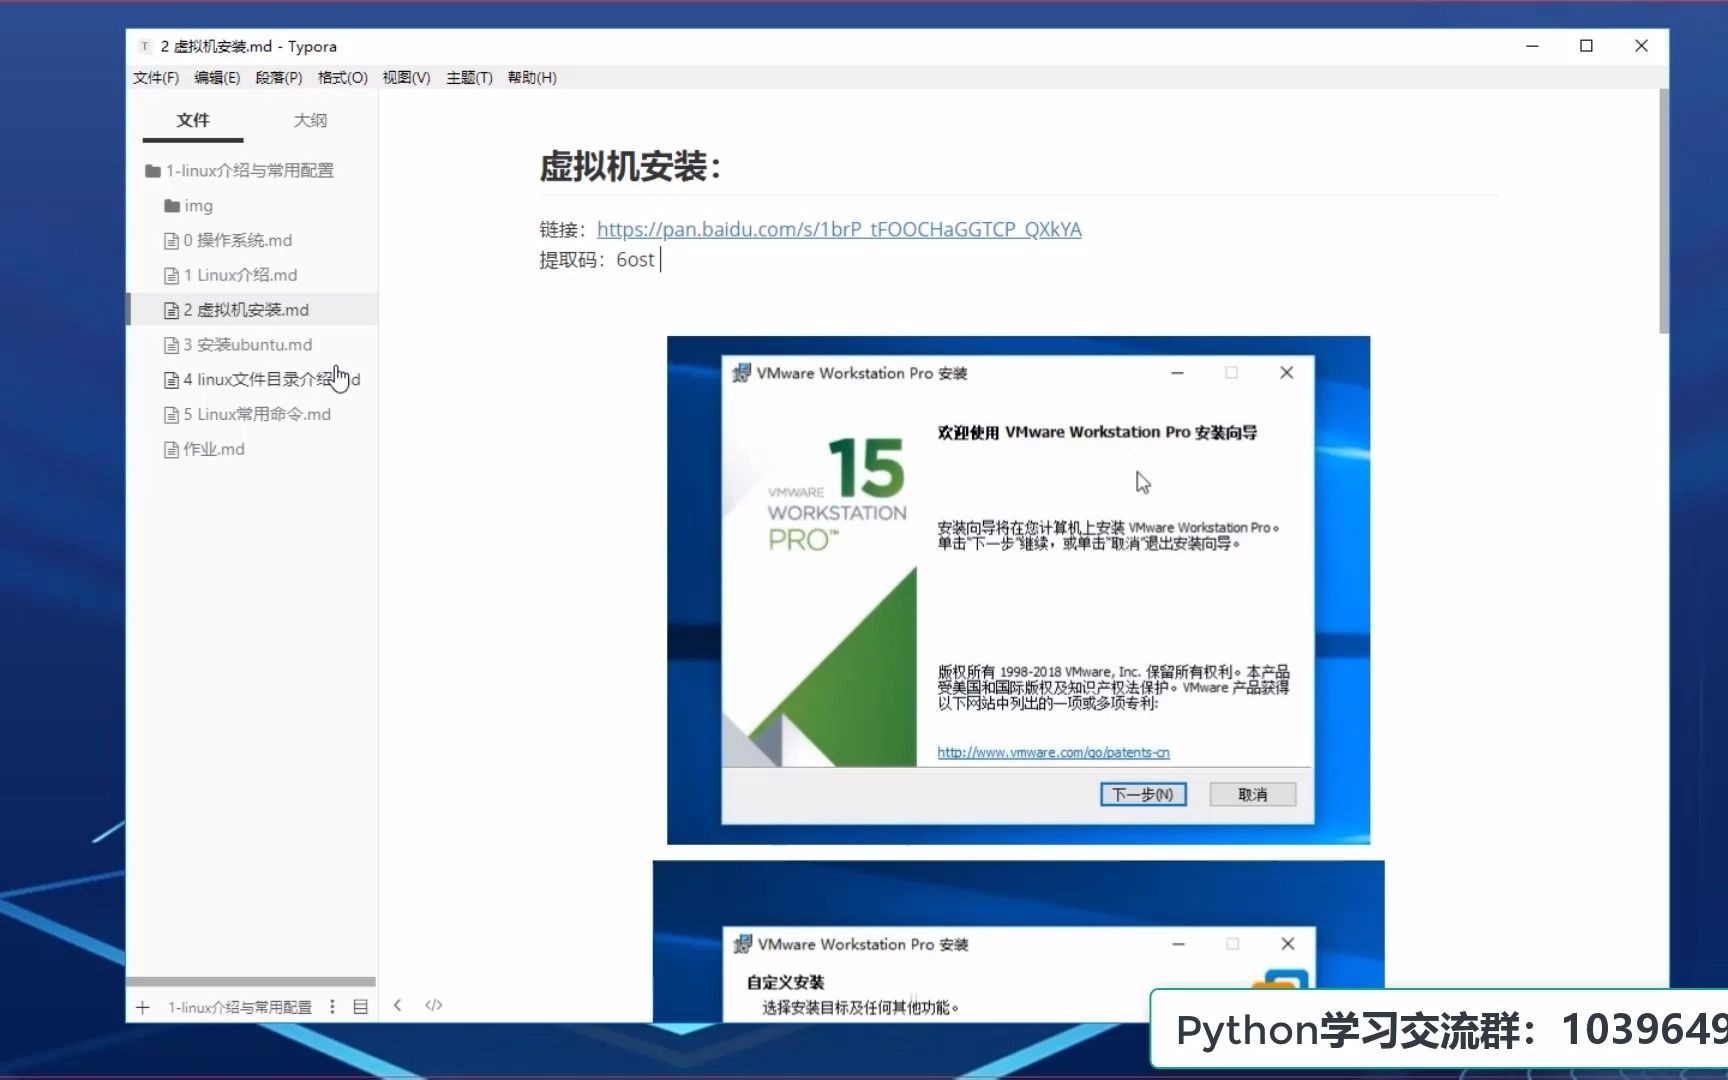The image size is (1728, 1080).
Task: Open file 0 操作系统.md
Action: 238,240
